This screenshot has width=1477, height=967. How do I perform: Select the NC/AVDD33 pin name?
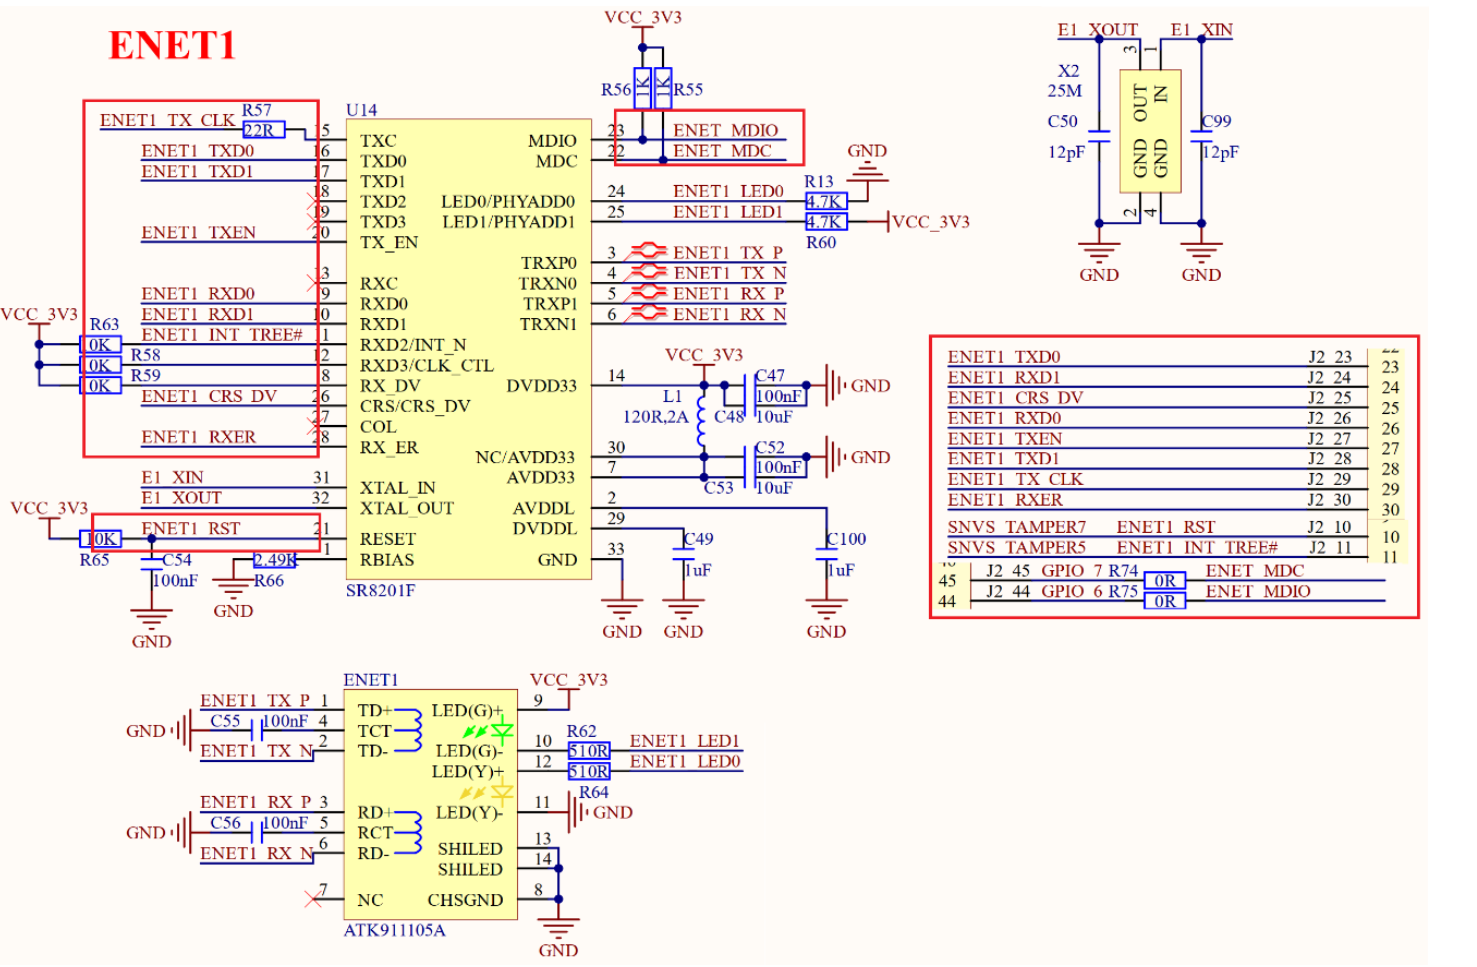click(x=525, y=457)
